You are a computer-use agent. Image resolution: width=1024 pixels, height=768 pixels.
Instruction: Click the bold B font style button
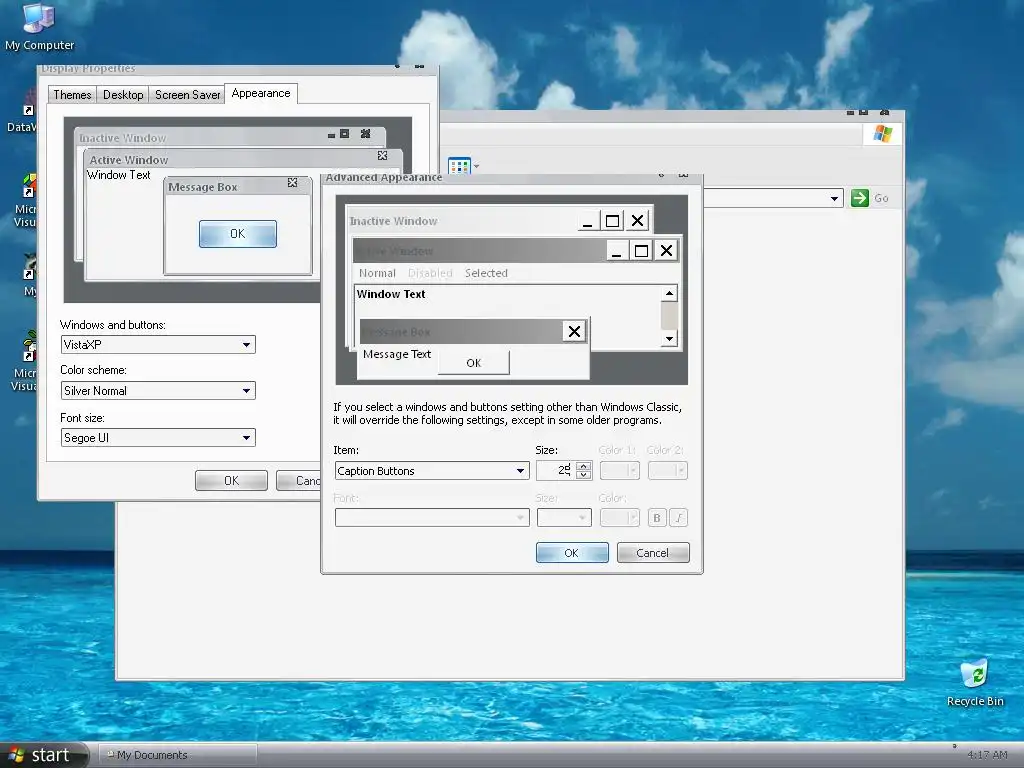point(657,518)
